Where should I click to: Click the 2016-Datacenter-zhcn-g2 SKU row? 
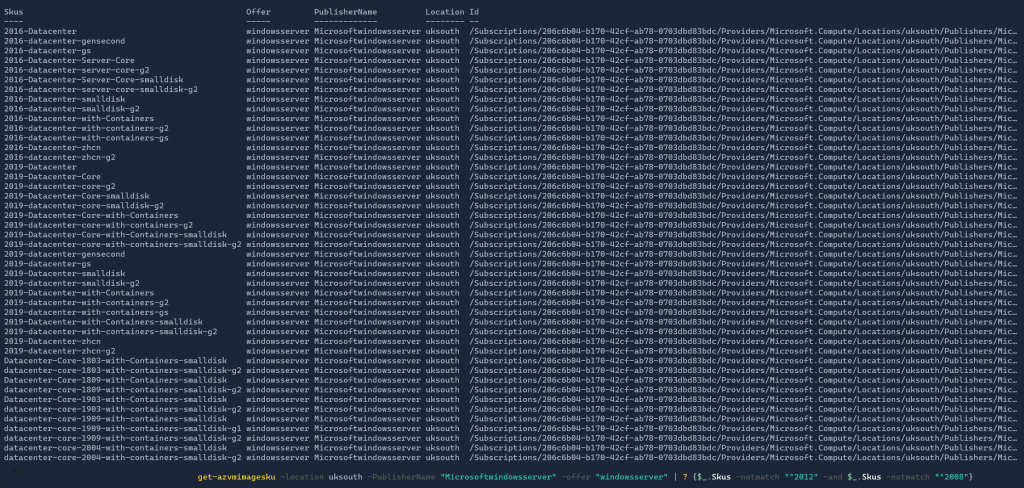pyautogui.click(x=46, y=157)
